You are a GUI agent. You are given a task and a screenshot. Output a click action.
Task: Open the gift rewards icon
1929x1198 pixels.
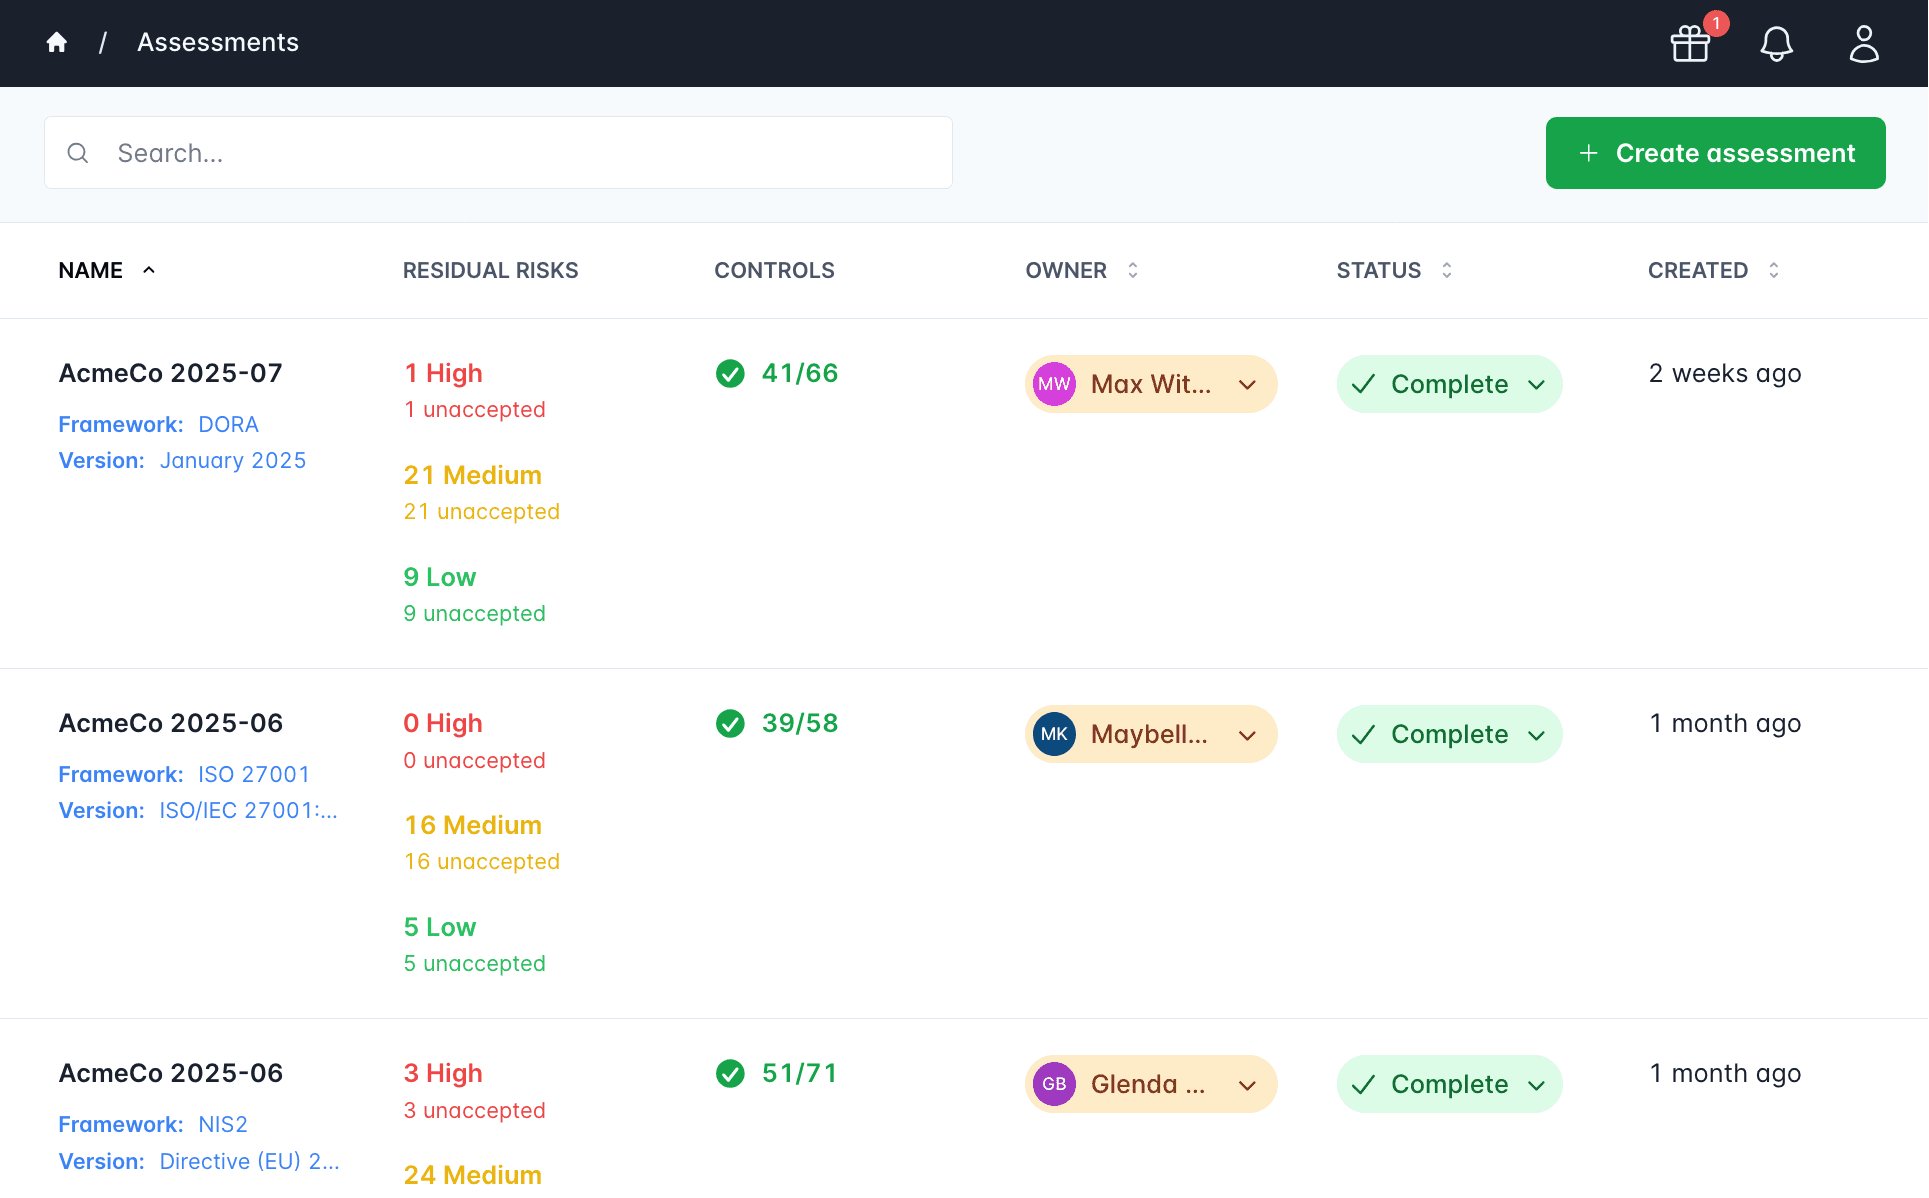pyautogui.click(x=1690, y=43)
